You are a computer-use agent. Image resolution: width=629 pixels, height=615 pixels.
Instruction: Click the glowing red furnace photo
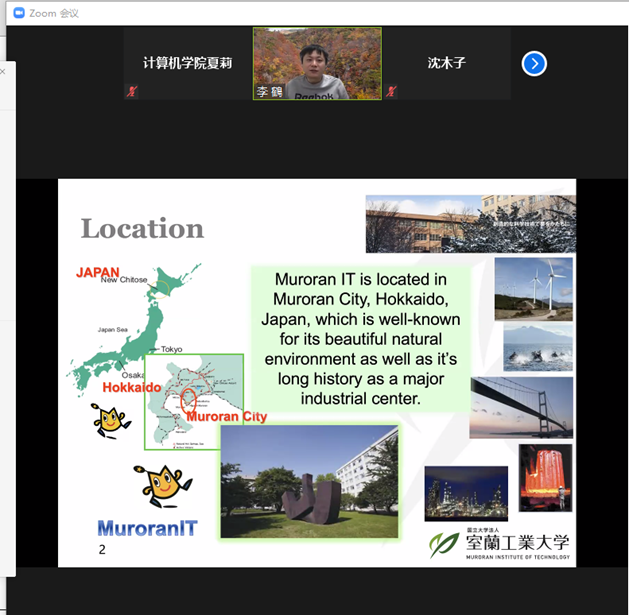(x=545, y=477)
